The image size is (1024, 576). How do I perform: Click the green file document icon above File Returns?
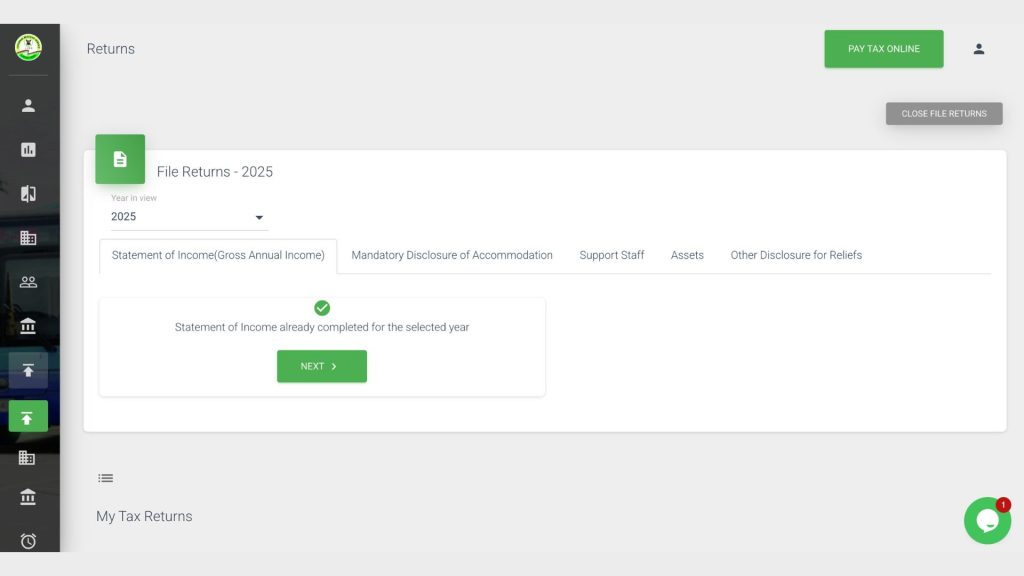[x=120, y=158]
